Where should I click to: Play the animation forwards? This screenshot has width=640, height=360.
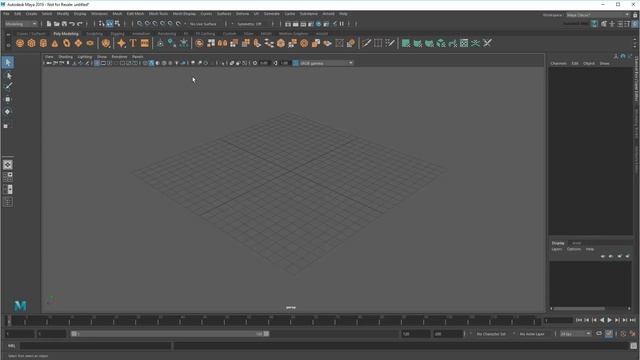pos(609,320)
